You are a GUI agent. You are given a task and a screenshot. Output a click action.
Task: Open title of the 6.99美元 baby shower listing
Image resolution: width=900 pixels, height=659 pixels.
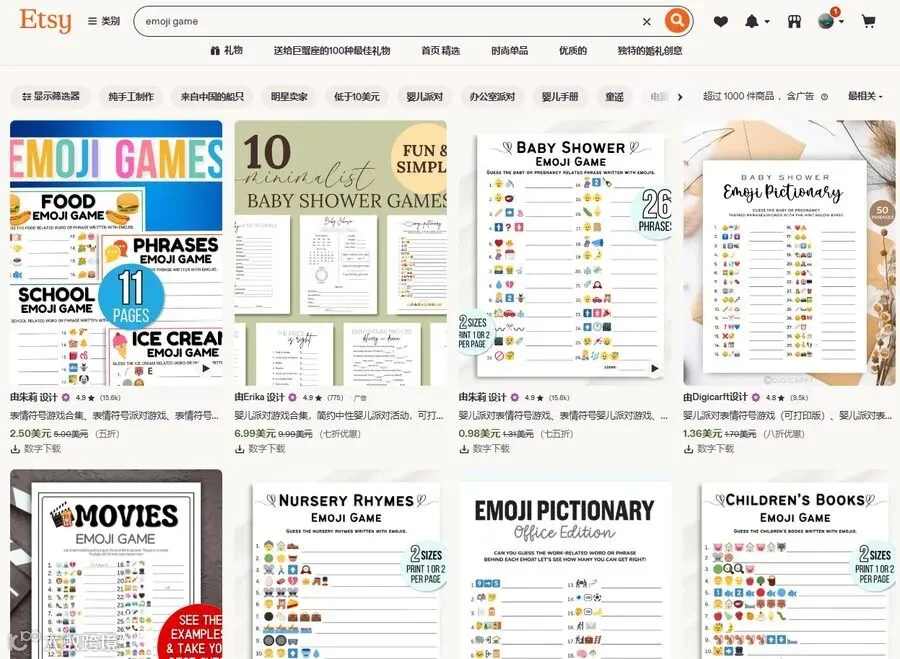339,416
